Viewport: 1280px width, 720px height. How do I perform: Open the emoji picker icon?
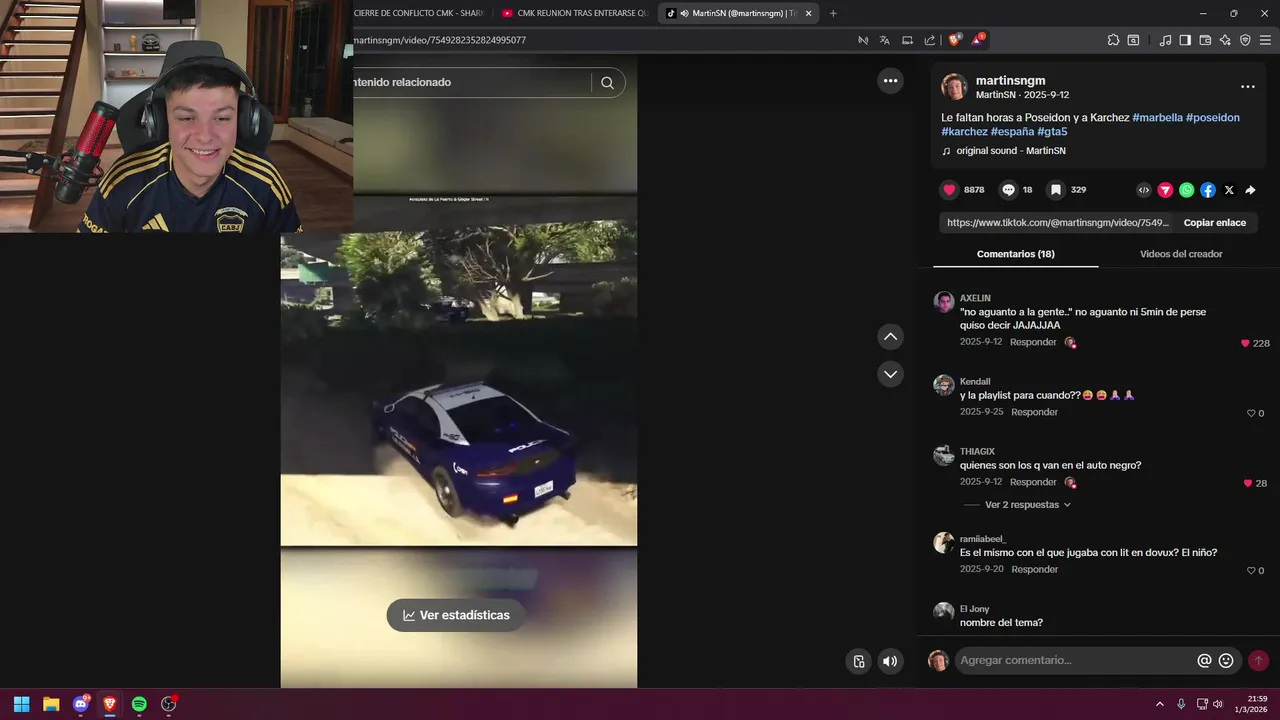coord(1226,661)
